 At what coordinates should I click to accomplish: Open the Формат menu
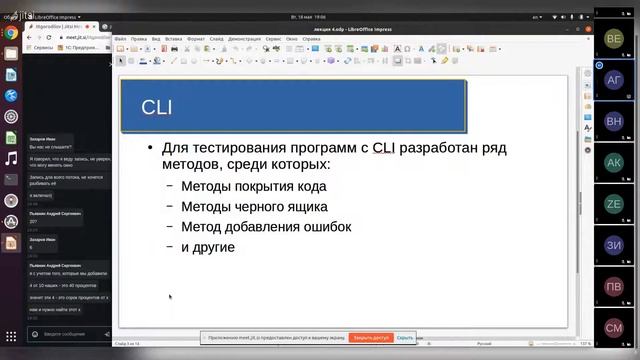pyautogui.click(x=196, y=39)
